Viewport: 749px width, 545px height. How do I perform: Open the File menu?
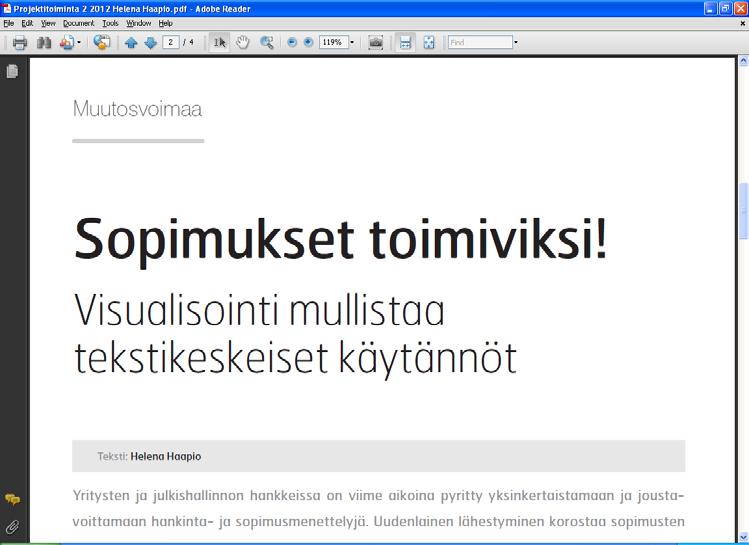(9, 23)
